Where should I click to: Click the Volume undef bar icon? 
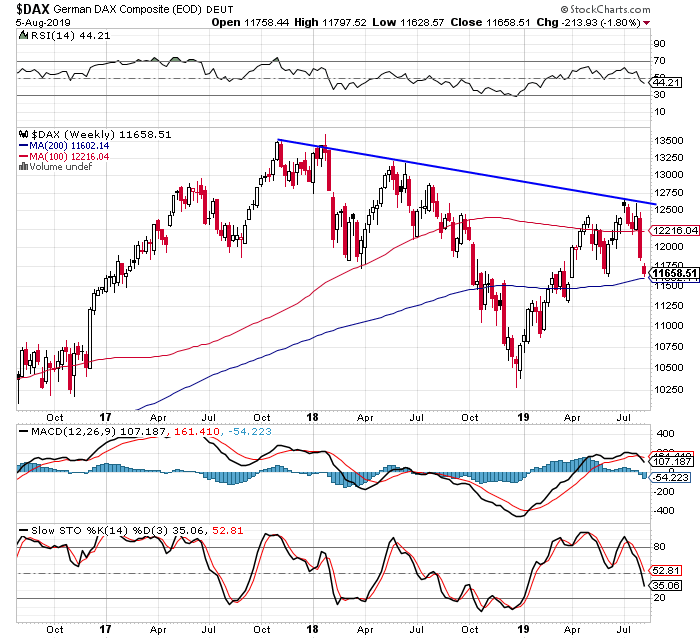click(23, 166)
